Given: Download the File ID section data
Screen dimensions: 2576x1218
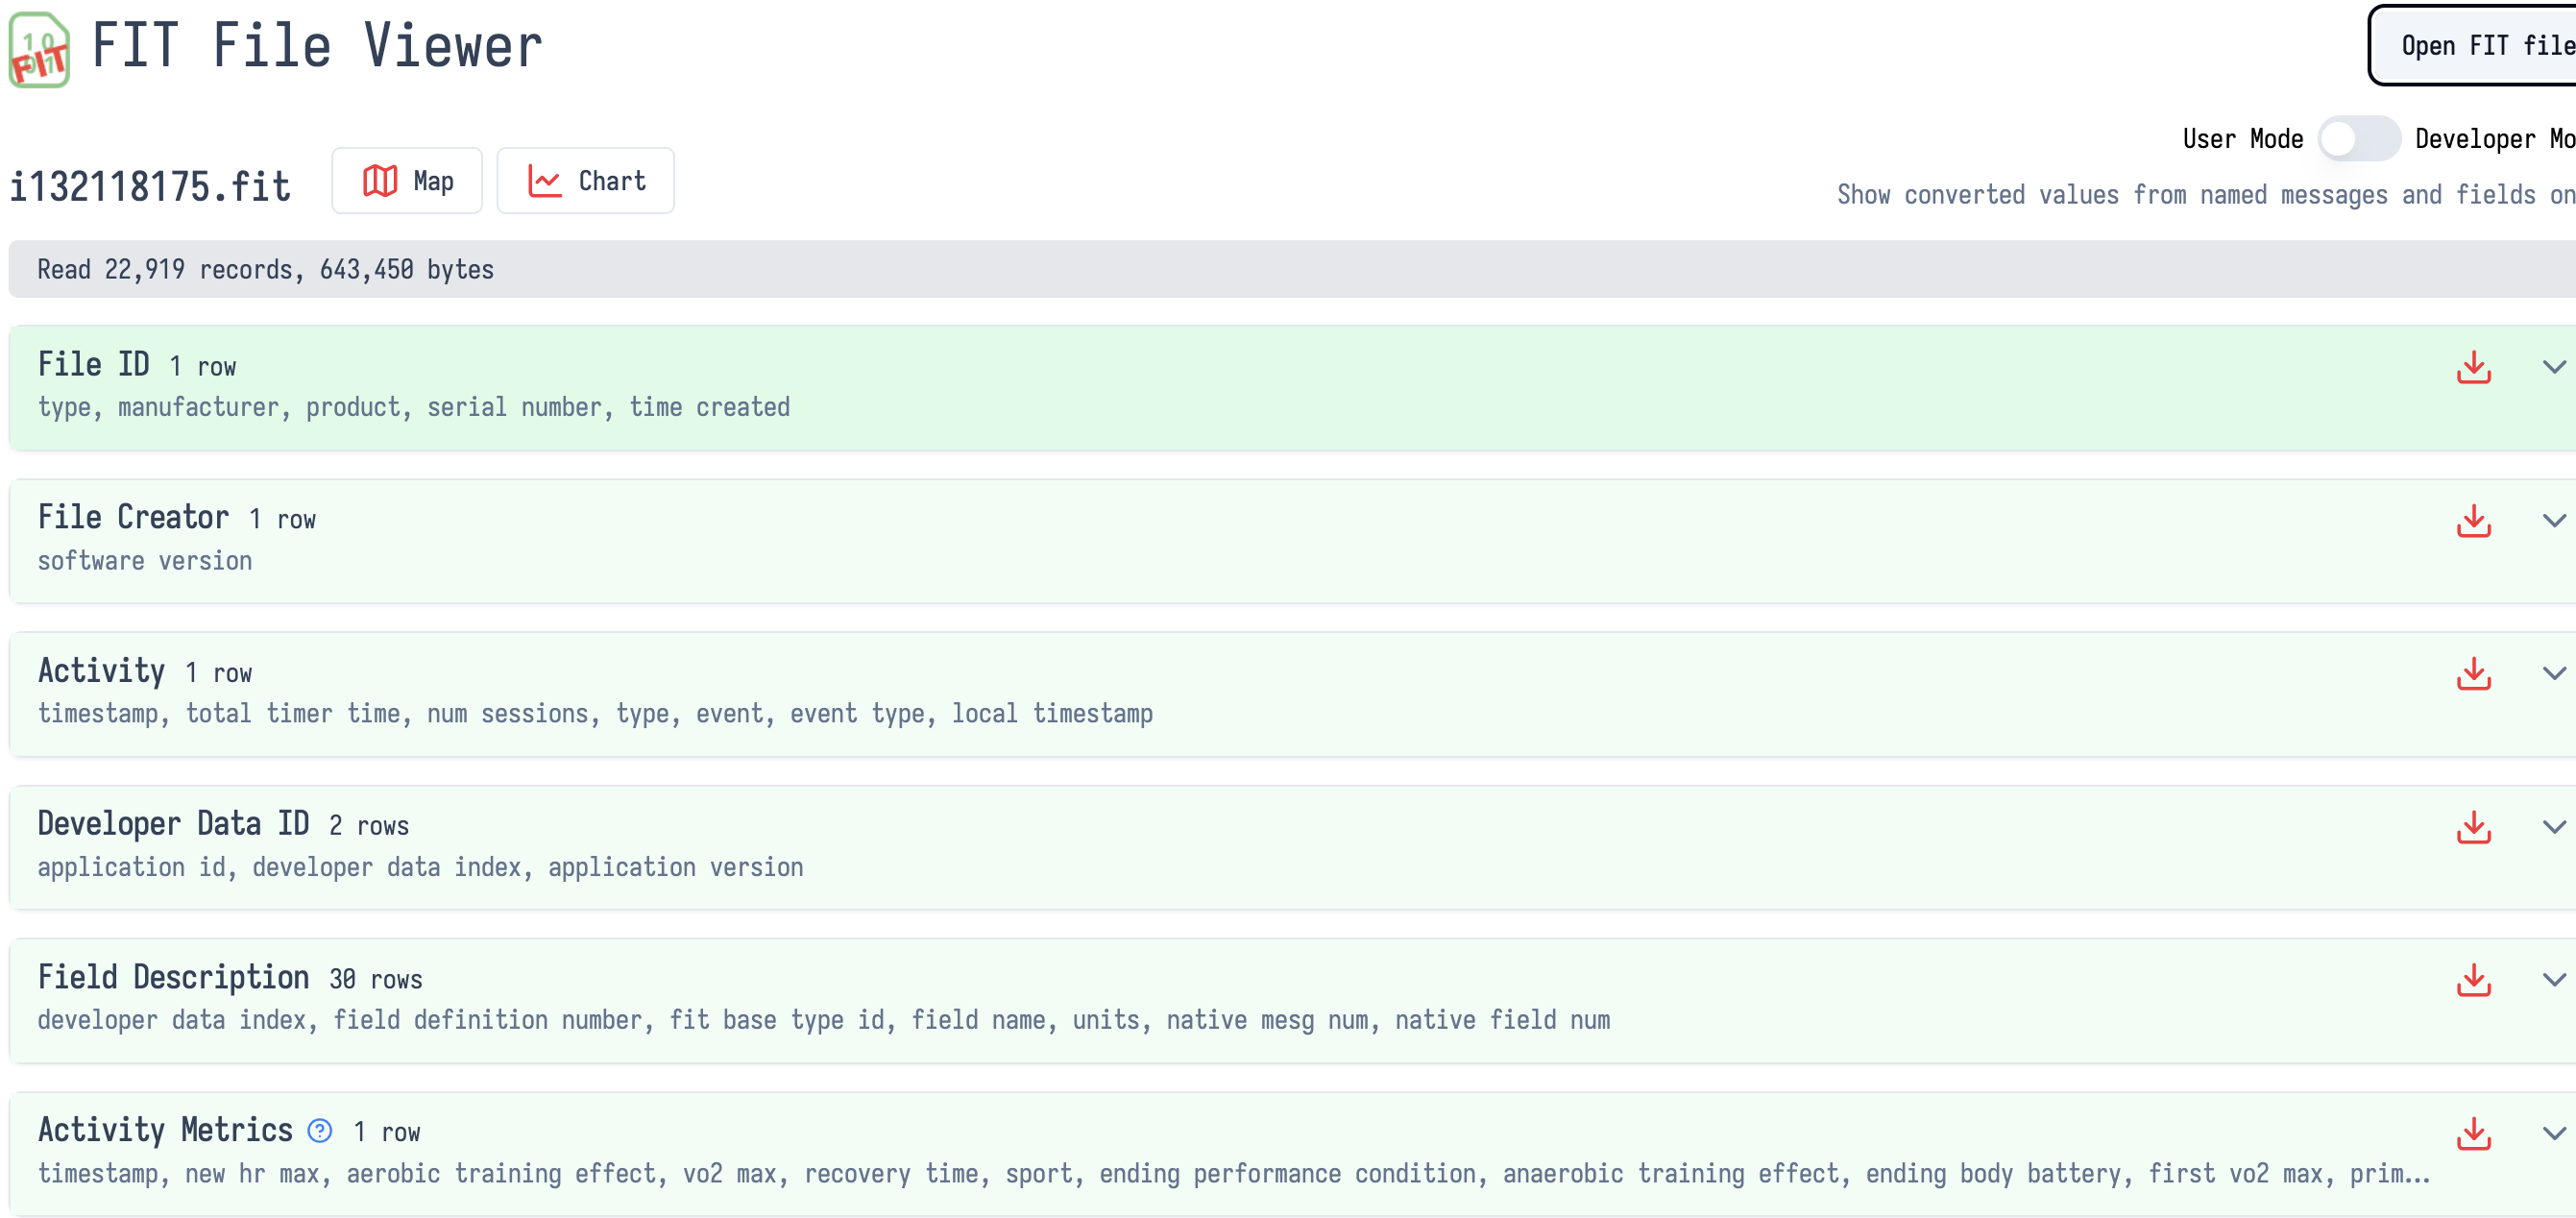Looking at the screenshot, I should pos(2473,367).
